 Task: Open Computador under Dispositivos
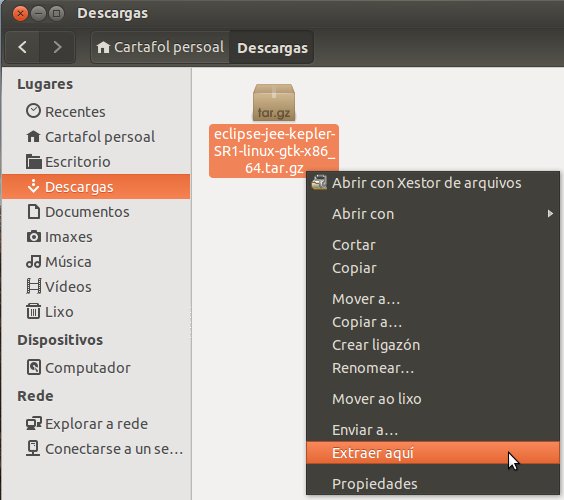(x=96, y=368)
